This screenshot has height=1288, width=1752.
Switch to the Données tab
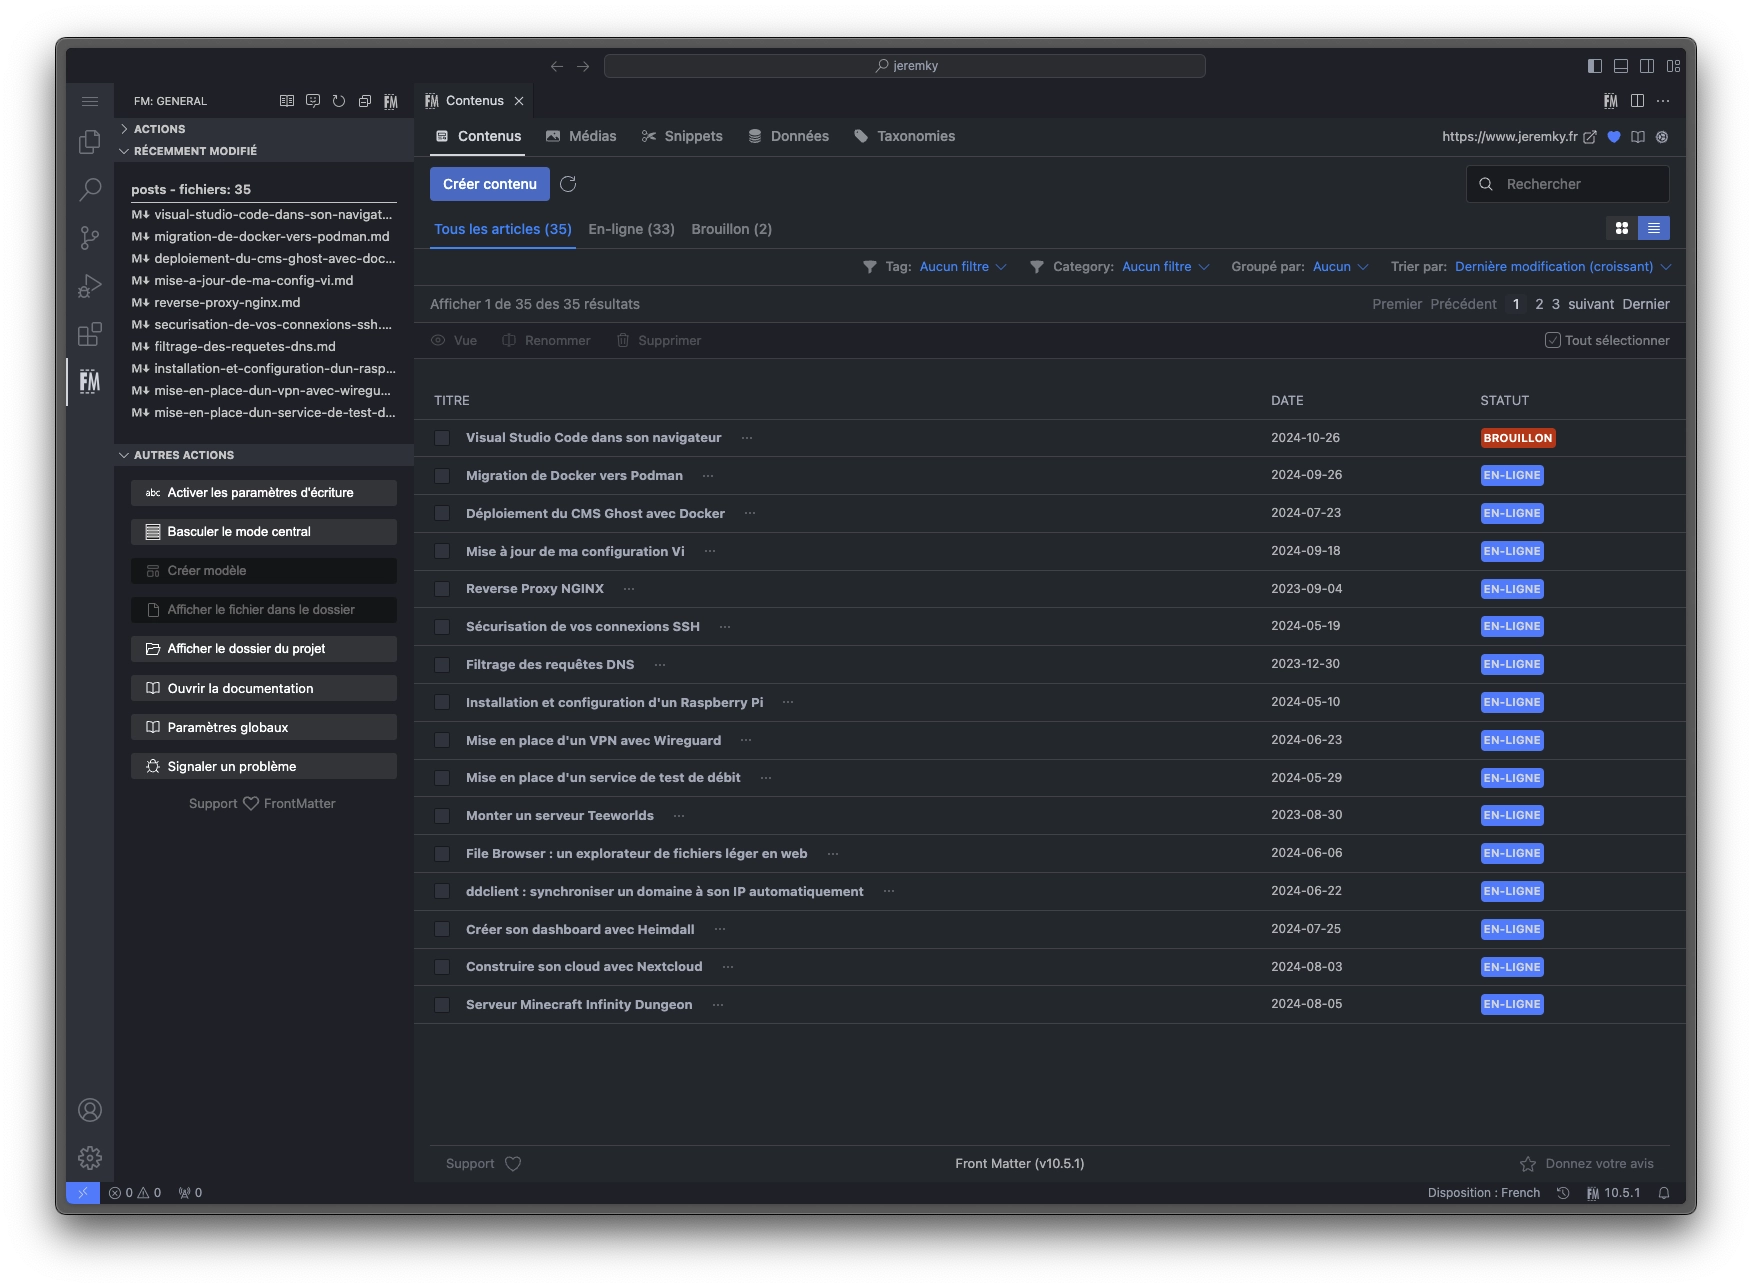pos(788,136)
